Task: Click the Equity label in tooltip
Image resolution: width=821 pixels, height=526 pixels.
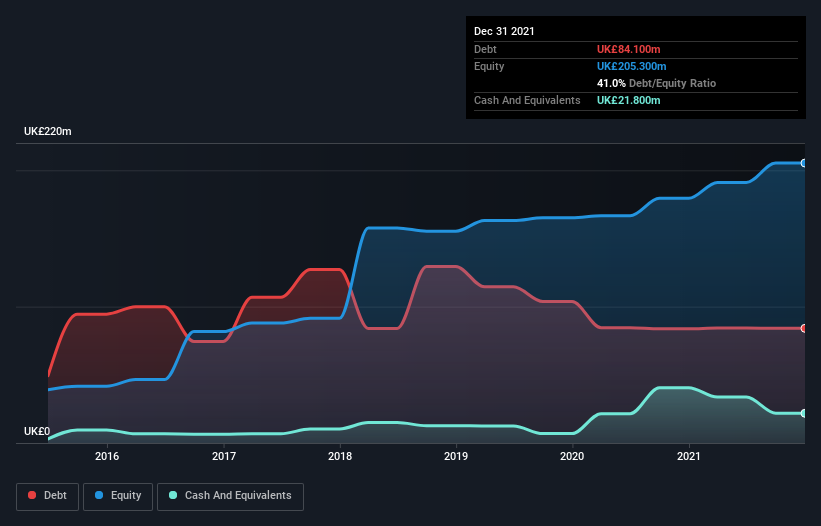Action: click(x=489, y=66)
